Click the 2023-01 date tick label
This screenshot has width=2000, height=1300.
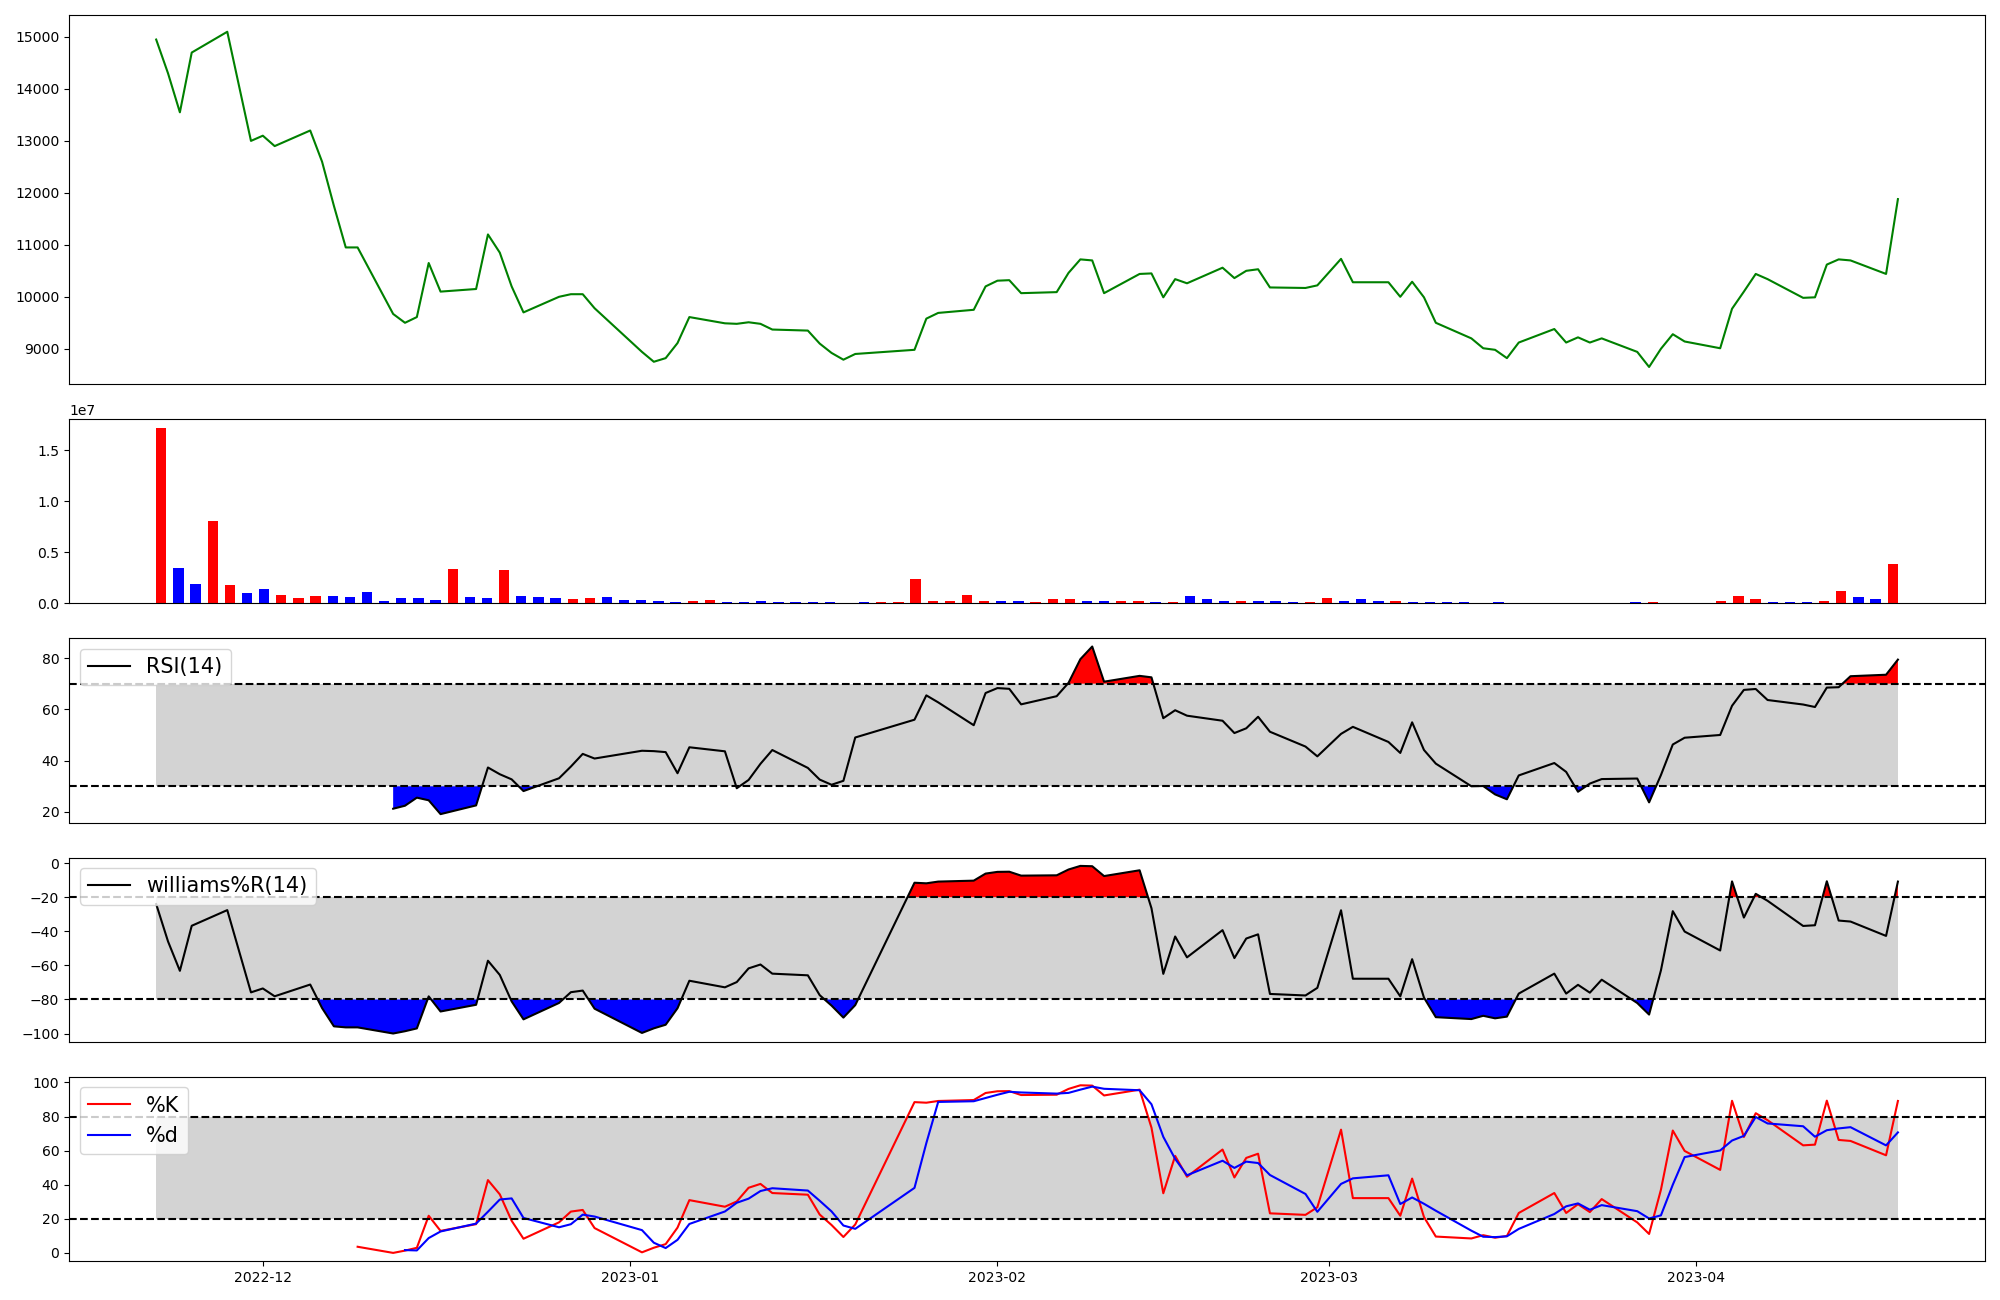(x=630, y=1277)
